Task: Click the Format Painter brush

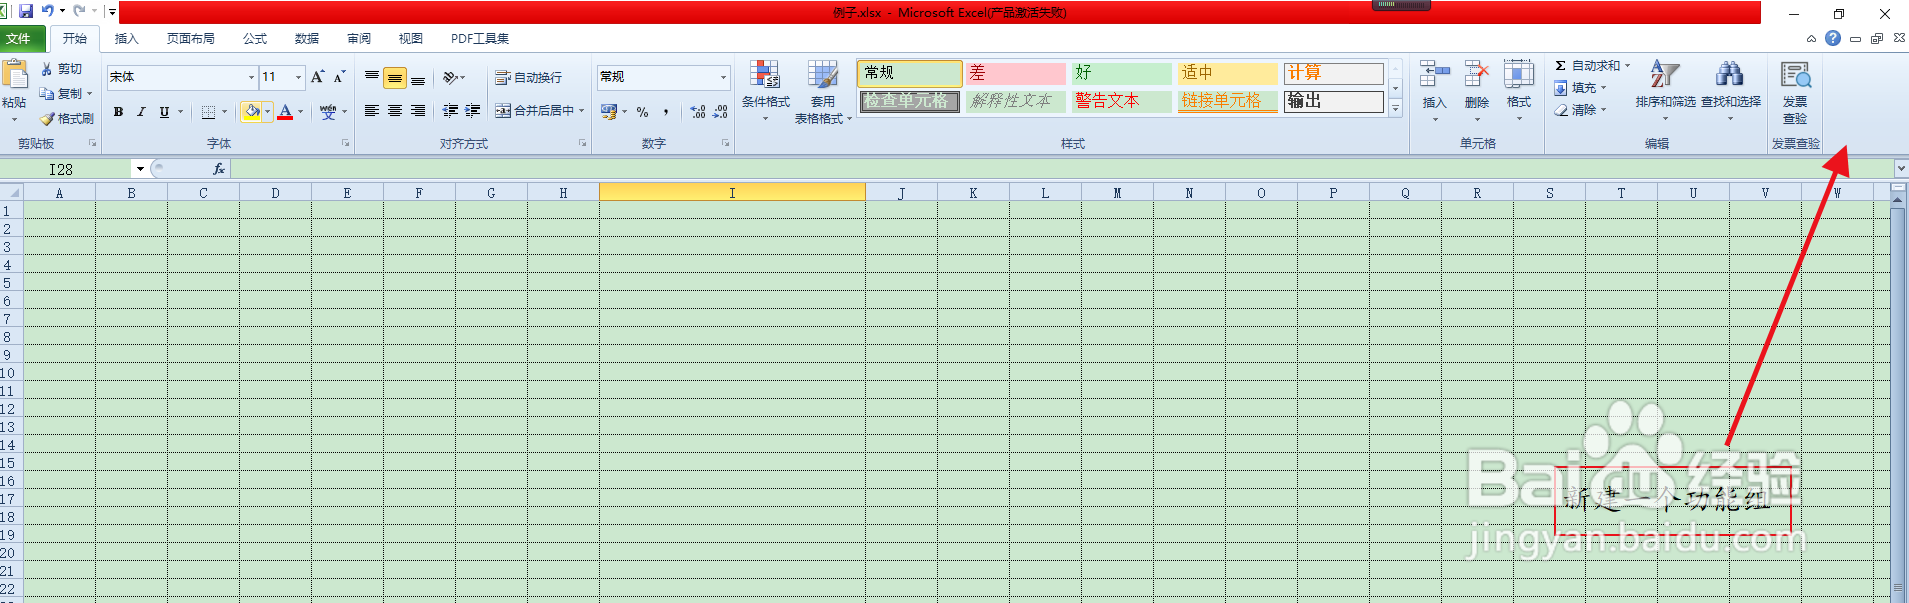Action: [67, 118]
